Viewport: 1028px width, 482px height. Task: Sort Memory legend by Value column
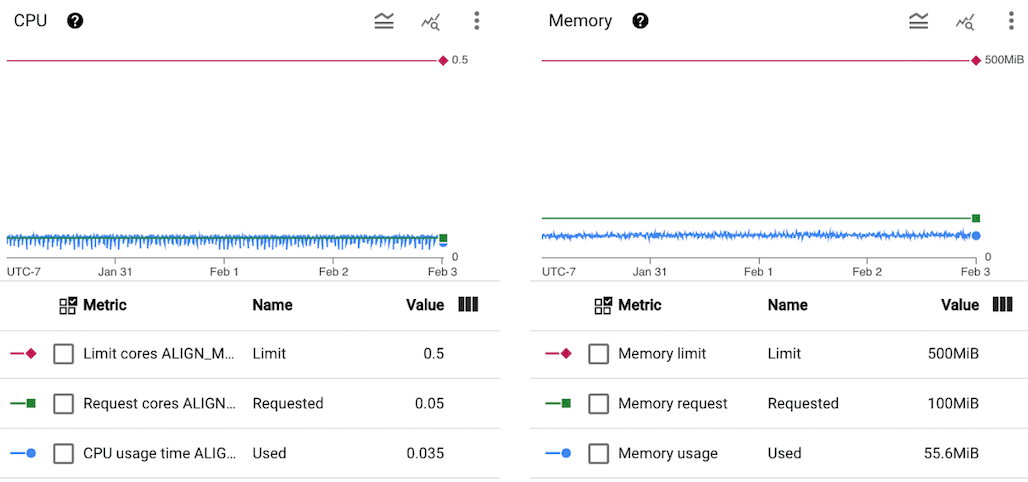(960, 305)
